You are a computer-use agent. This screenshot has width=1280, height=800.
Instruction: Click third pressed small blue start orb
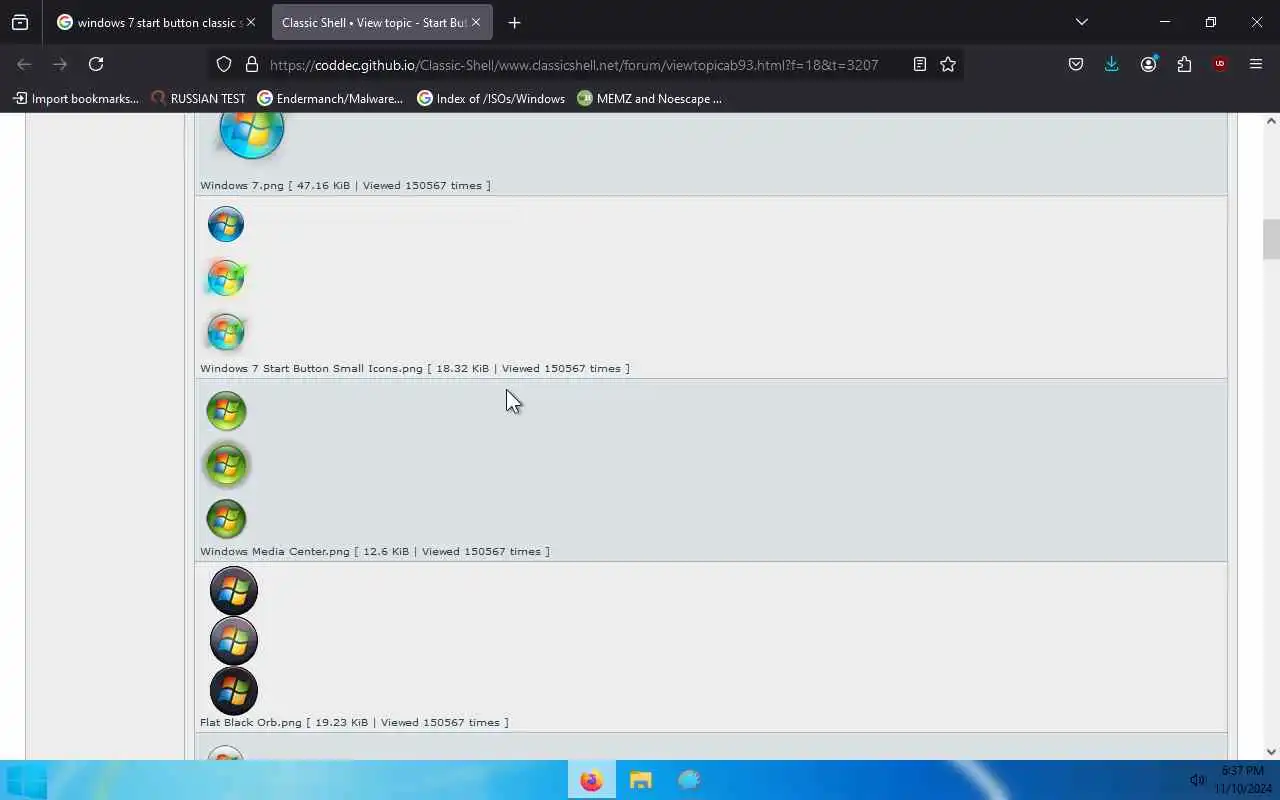click(226, 332)
